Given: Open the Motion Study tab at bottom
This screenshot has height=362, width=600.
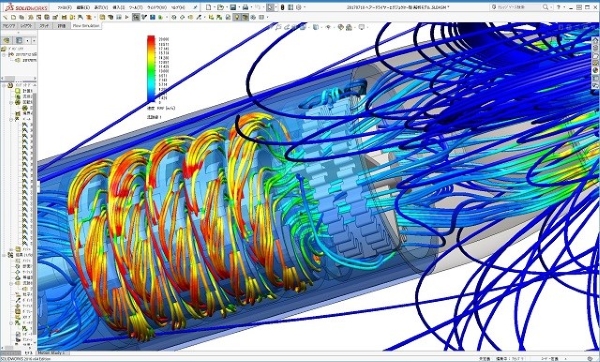Looking at the screenshot, I should 51,353.
